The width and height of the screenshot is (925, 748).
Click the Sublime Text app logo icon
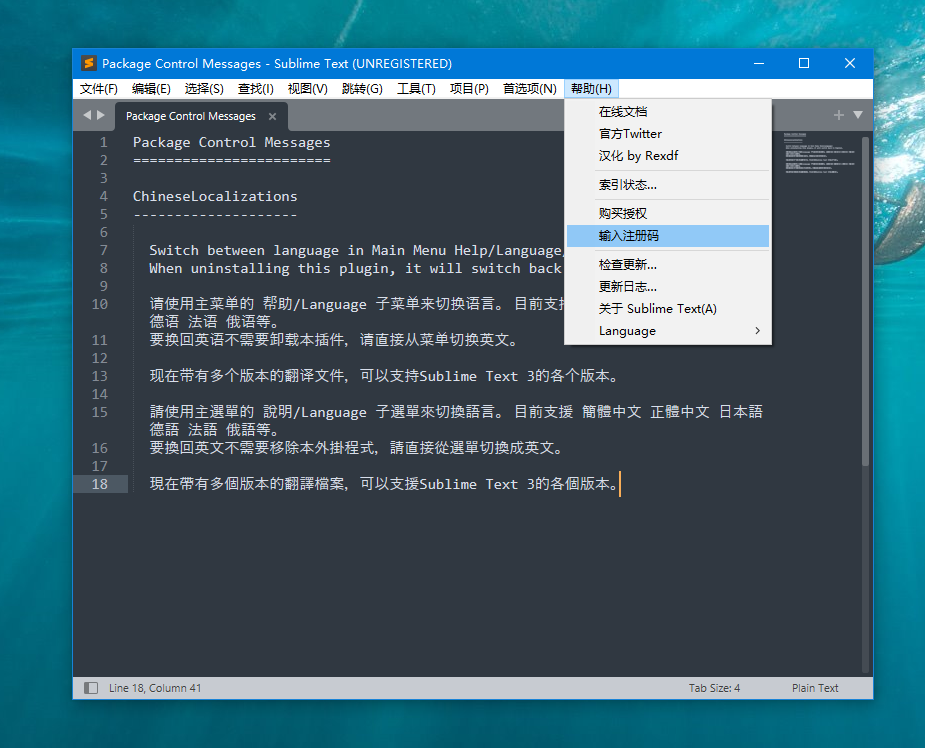(88, 63)
